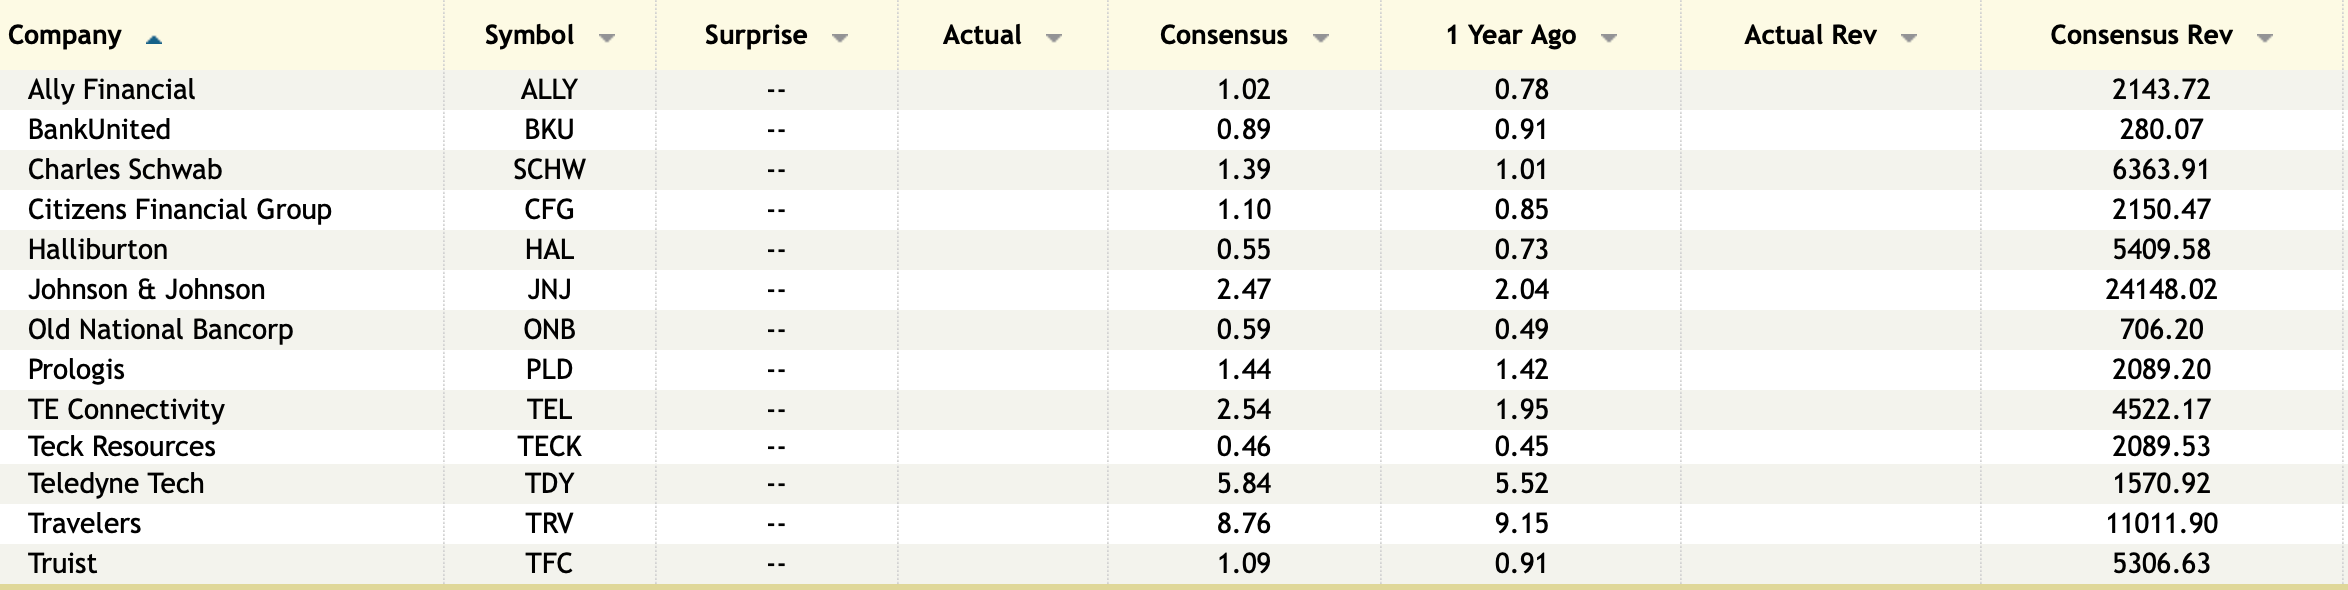The height and width of the screenshot is (590, 2348).
Task: Sort table by Company header text
Action: (65, 35)
